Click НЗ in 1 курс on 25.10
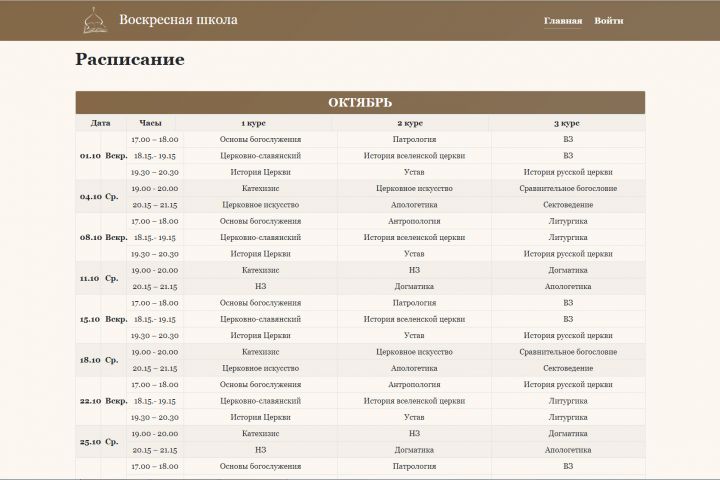The height and width of the screenshot is (480, 720). pos(260,450)
